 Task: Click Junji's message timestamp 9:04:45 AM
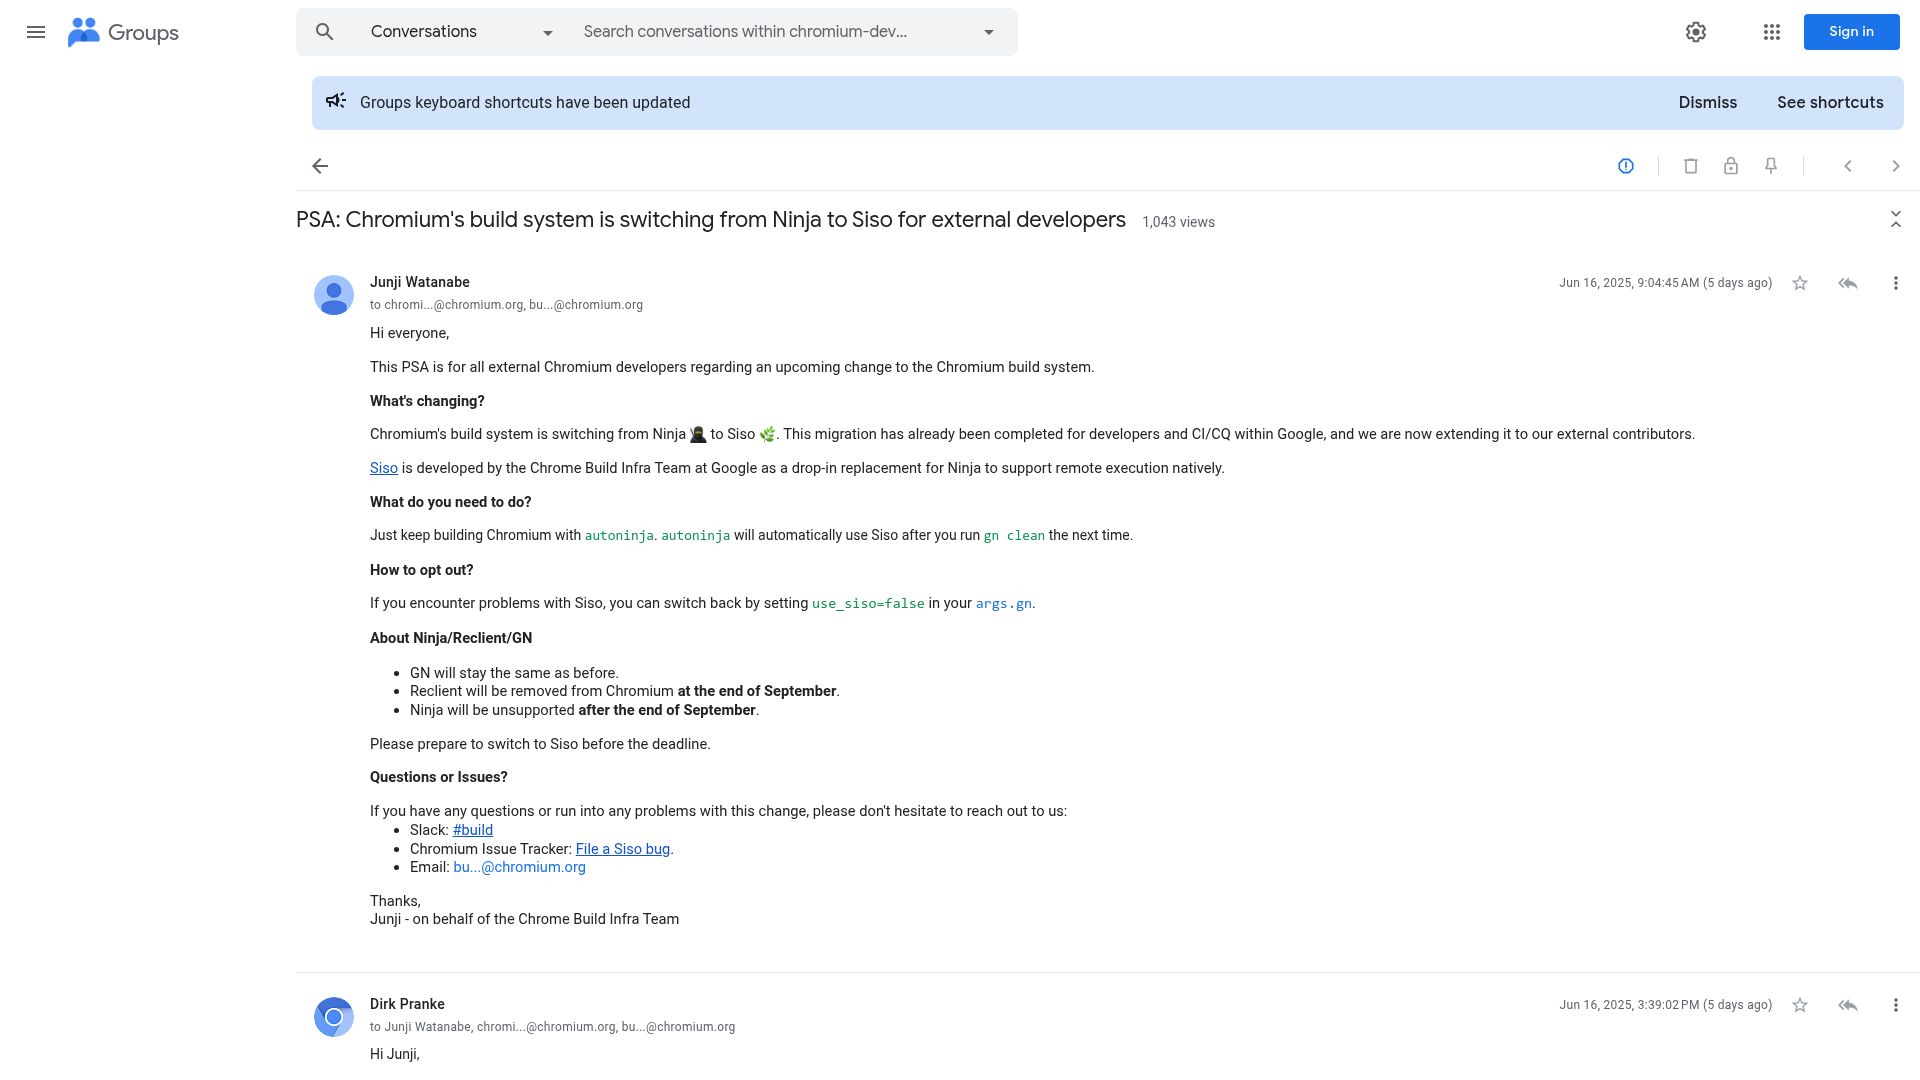[1665, 283]
